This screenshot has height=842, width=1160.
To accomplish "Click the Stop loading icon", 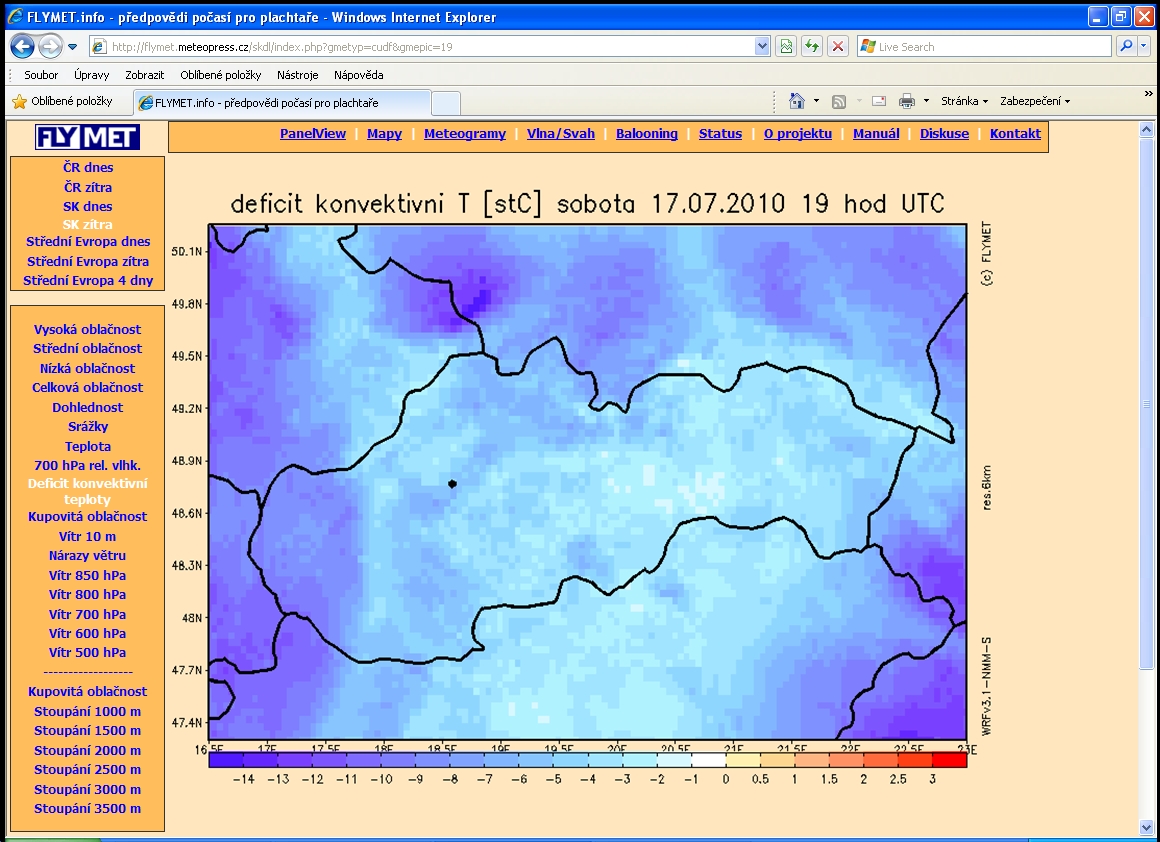I will tap(838, 47).
